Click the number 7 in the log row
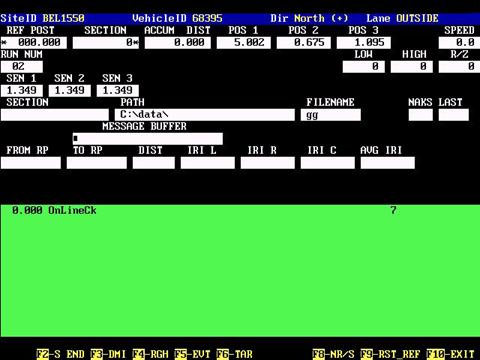Viewport: 480px width, 360px height. 393,210
